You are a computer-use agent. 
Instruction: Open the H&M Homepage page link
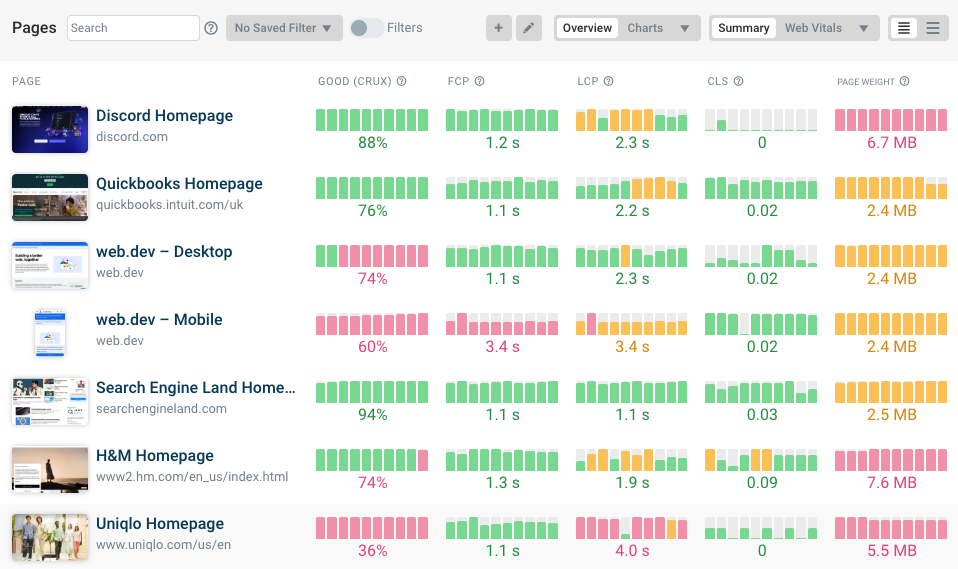pos(155,455)
